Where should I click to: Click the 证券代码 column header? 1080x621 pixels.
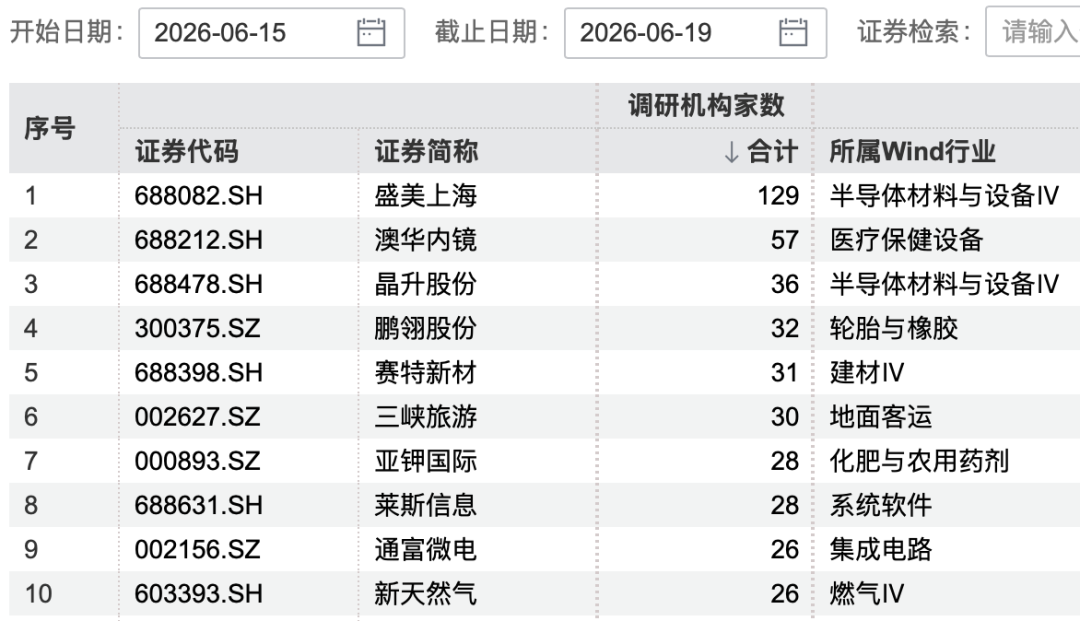tap(187, 151)
